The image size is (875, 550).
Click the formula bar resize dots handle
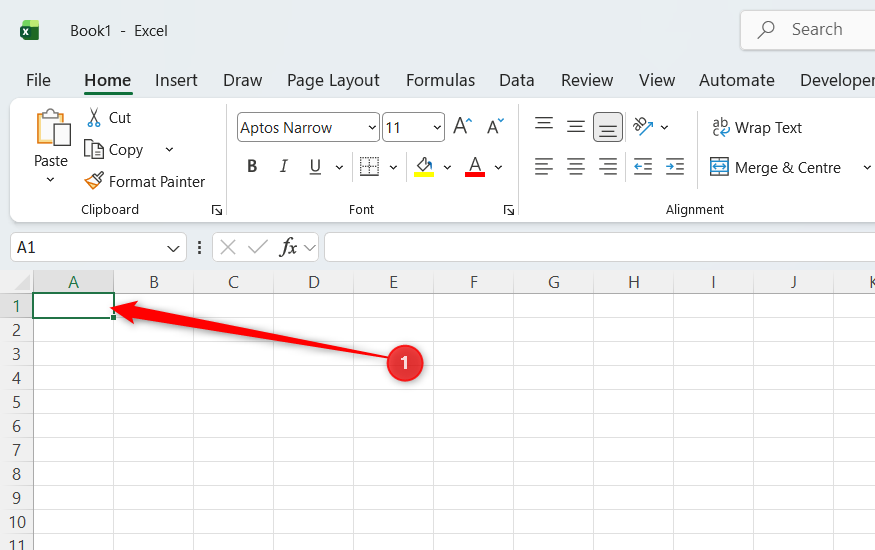pos(199,247)
